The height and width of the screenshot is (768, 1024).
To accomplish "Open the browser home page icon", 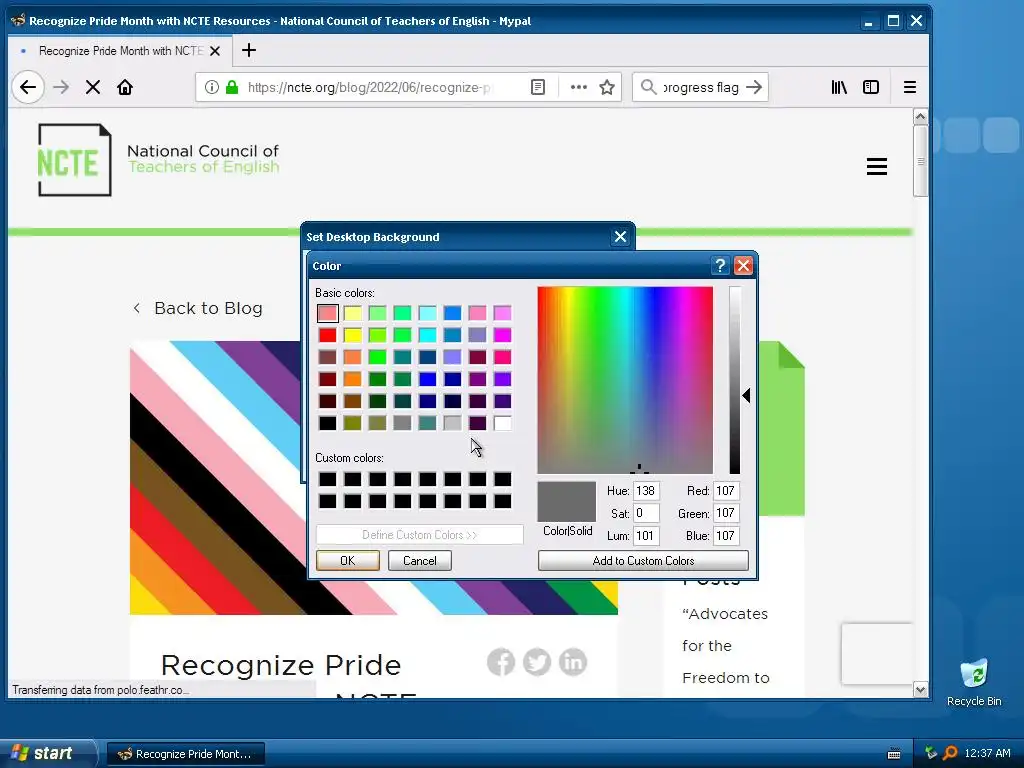I will tap(125, 87).
